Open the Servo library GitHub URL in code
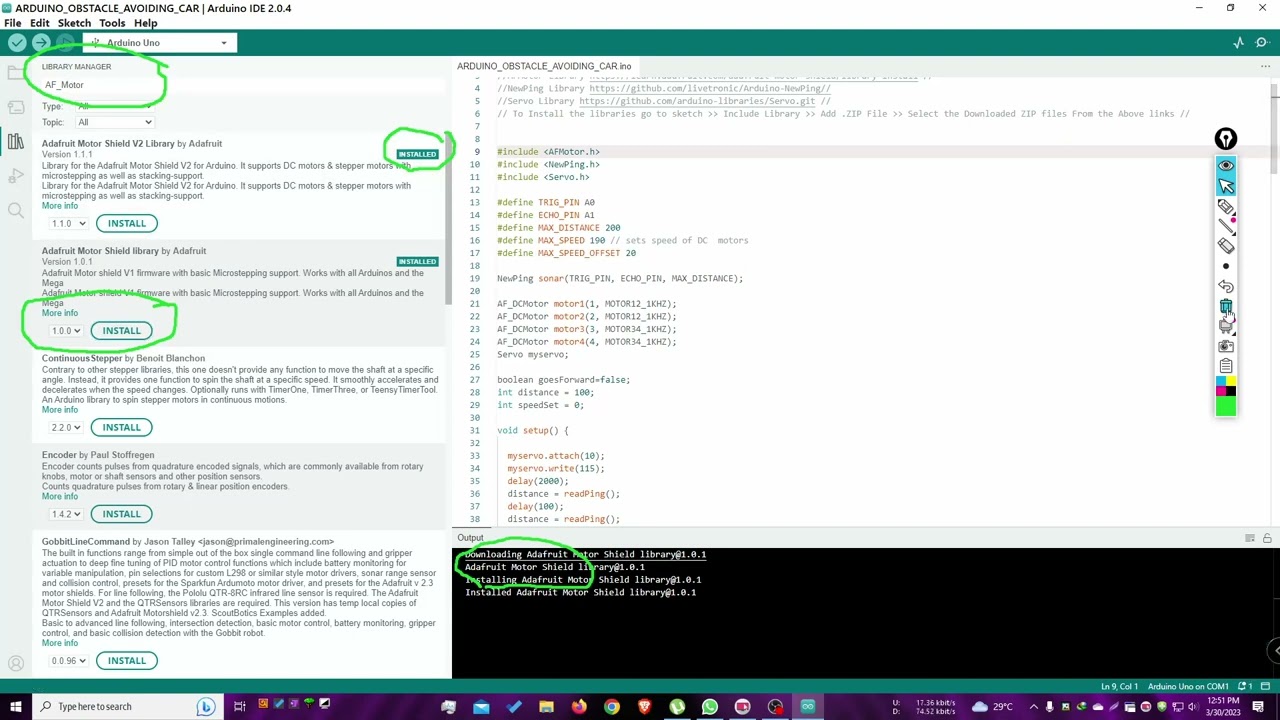Image resolution: width=1280 pixels, height=720 pixels. (x=697, y=101)
